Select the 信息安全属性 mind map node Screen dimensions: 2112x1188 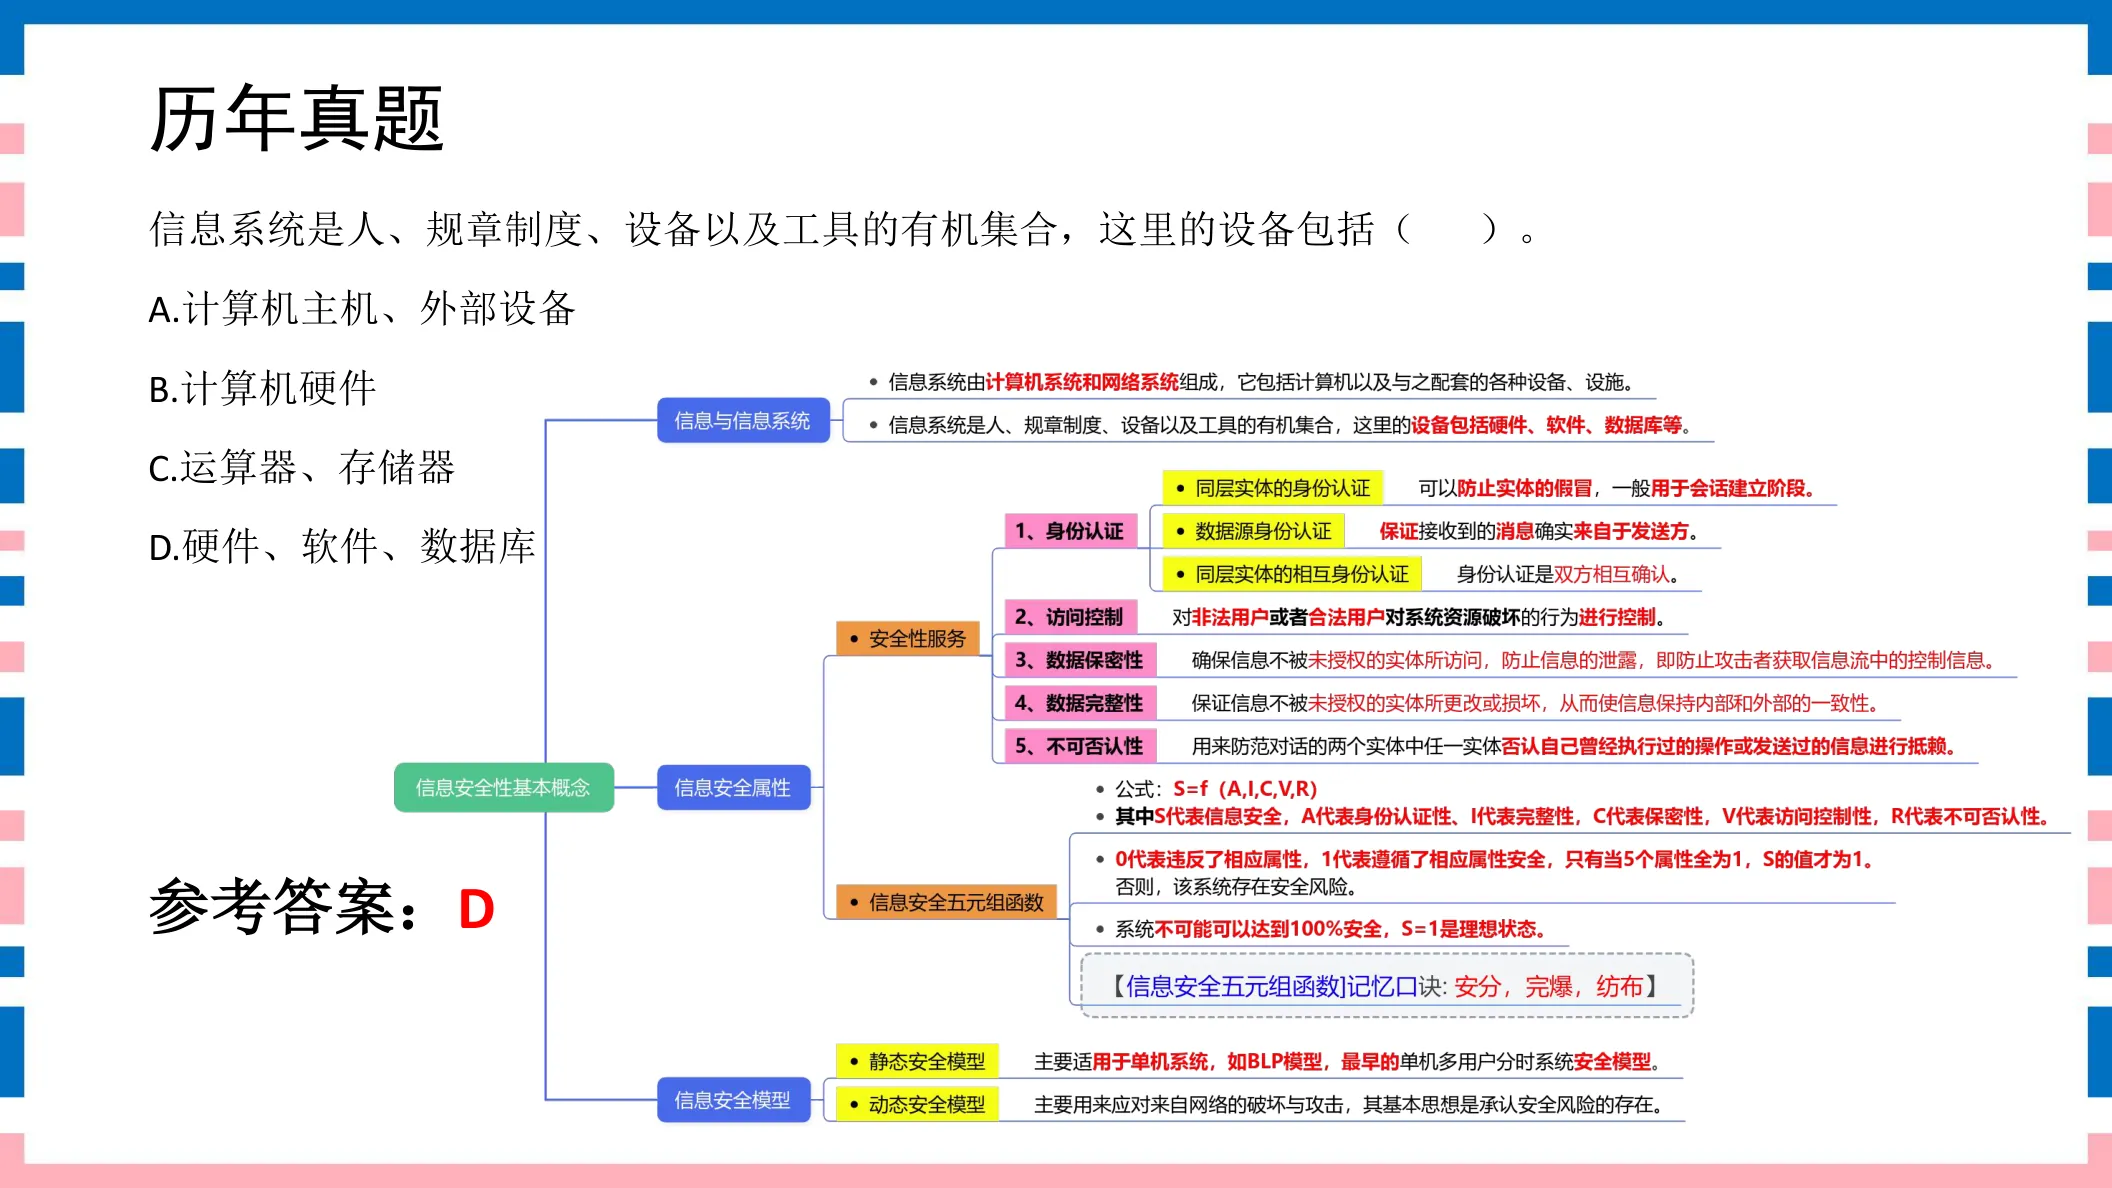click(x=733, y=788)
